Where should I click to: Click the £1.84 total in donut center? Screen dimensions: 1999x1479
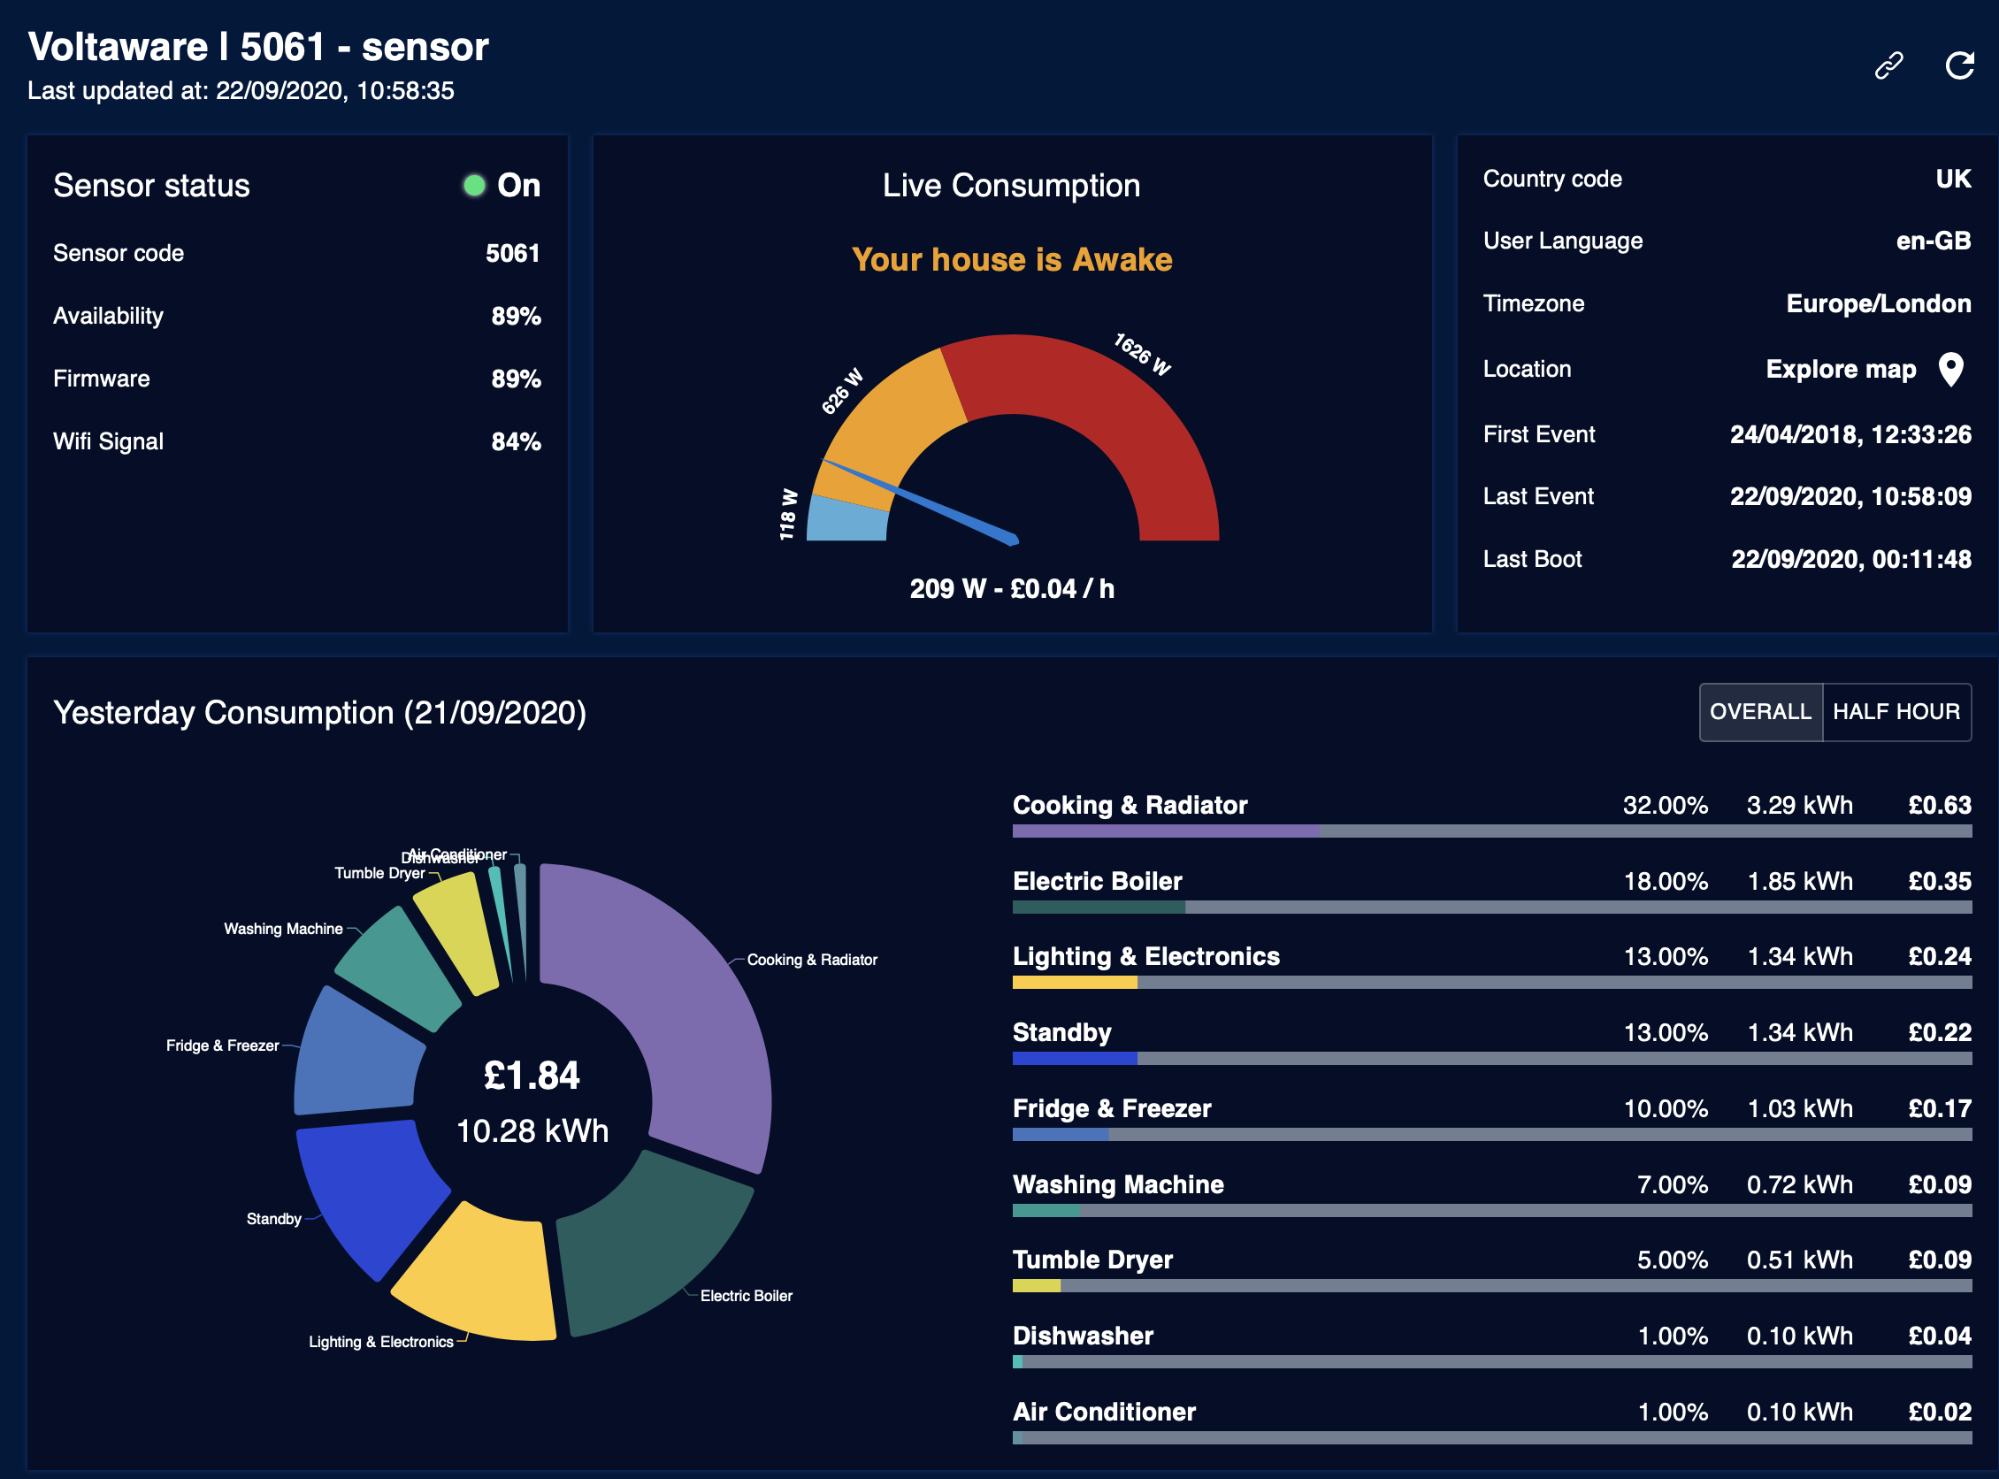tap(532, 1076)
